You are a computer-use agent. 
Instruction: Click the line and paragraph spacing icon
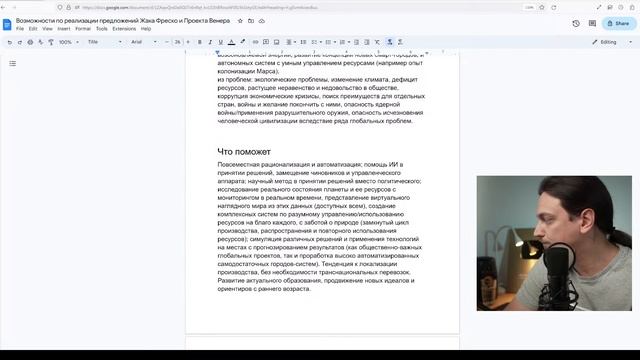[303, 42]
